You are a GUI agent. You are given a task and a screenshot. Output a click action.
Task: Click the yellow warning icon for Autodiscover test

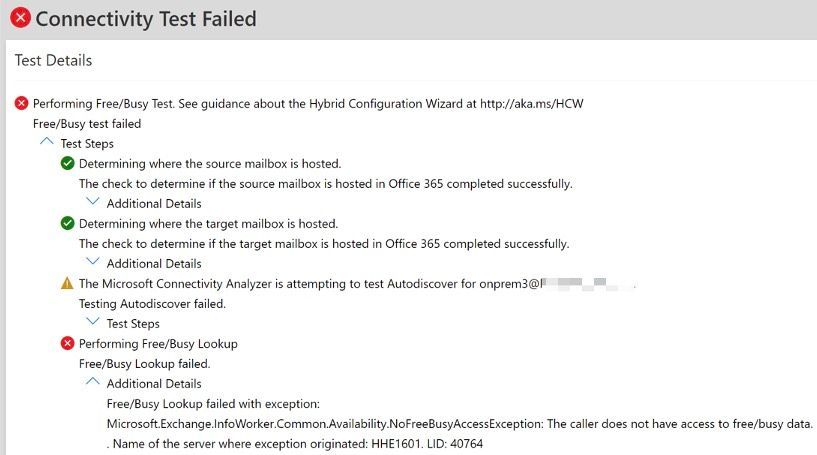point(68,283)
